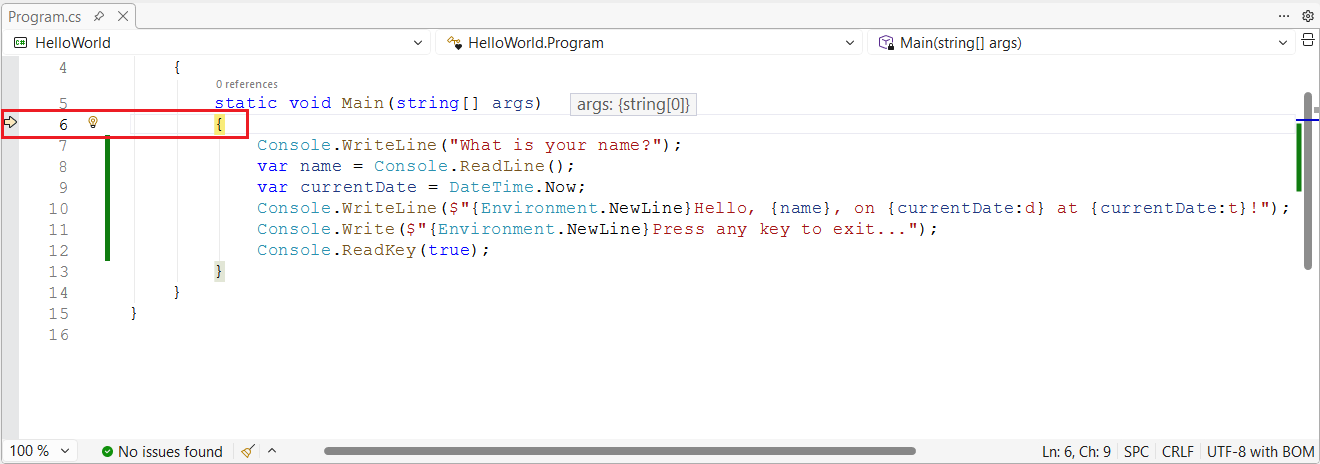Click "ReadKey" on line 12
Viewport: 1320px width, 464px height.
click(379, 250)
